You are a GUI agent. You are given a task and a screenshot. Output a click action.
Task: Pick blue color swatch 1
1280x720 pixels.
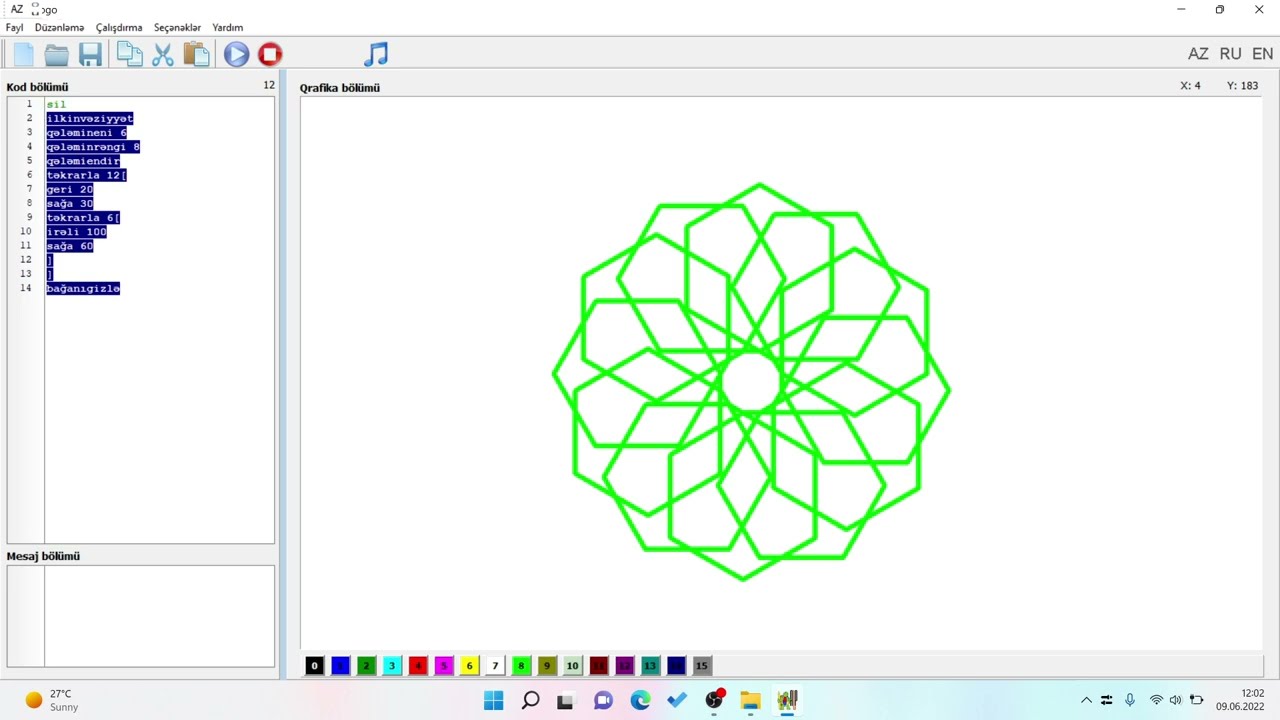click(340, 665)
